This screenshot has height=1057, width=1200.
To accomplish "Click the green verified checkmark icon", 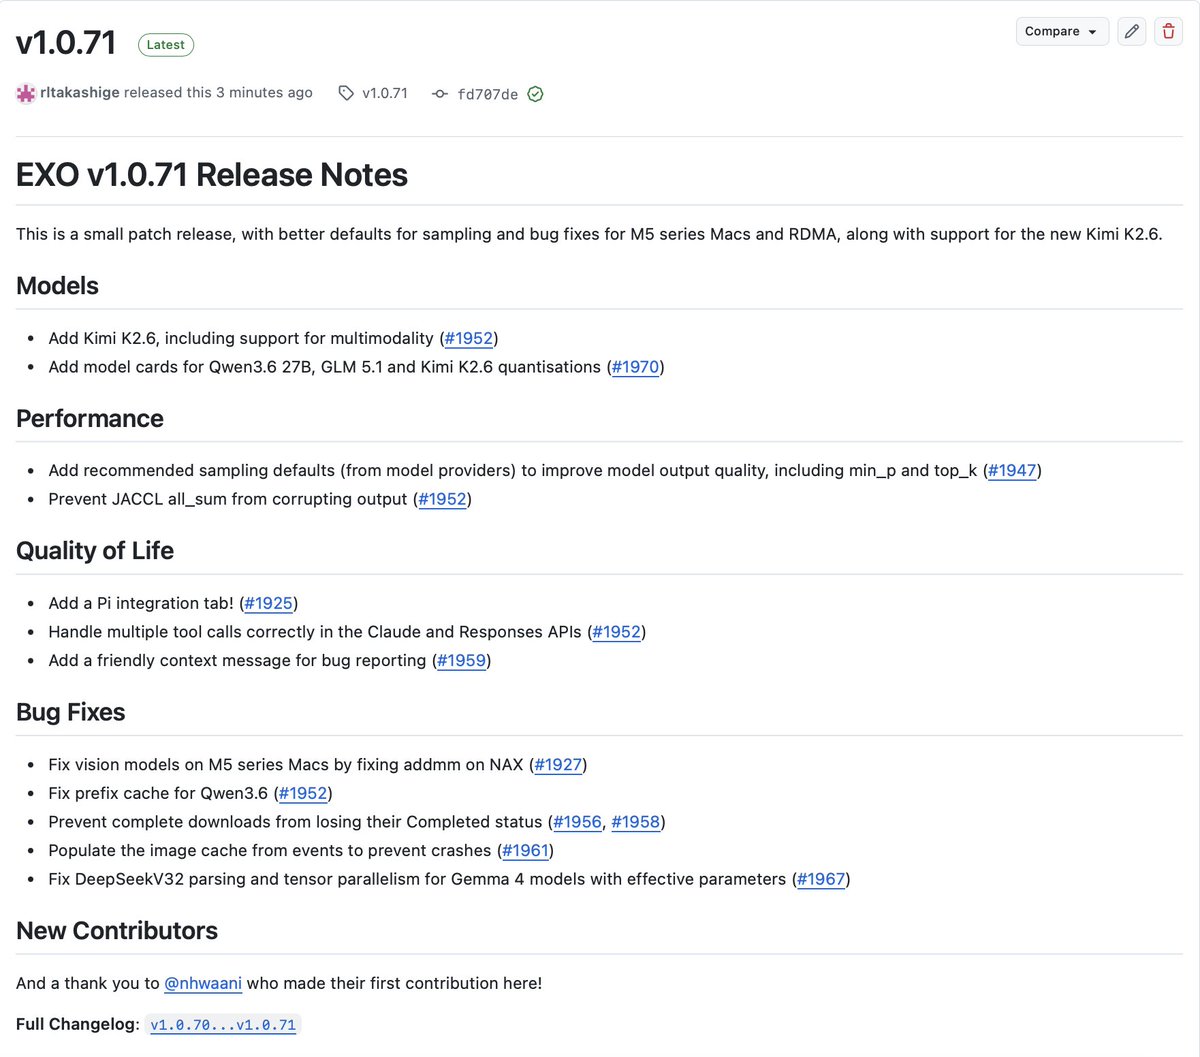I will point(535,94).
